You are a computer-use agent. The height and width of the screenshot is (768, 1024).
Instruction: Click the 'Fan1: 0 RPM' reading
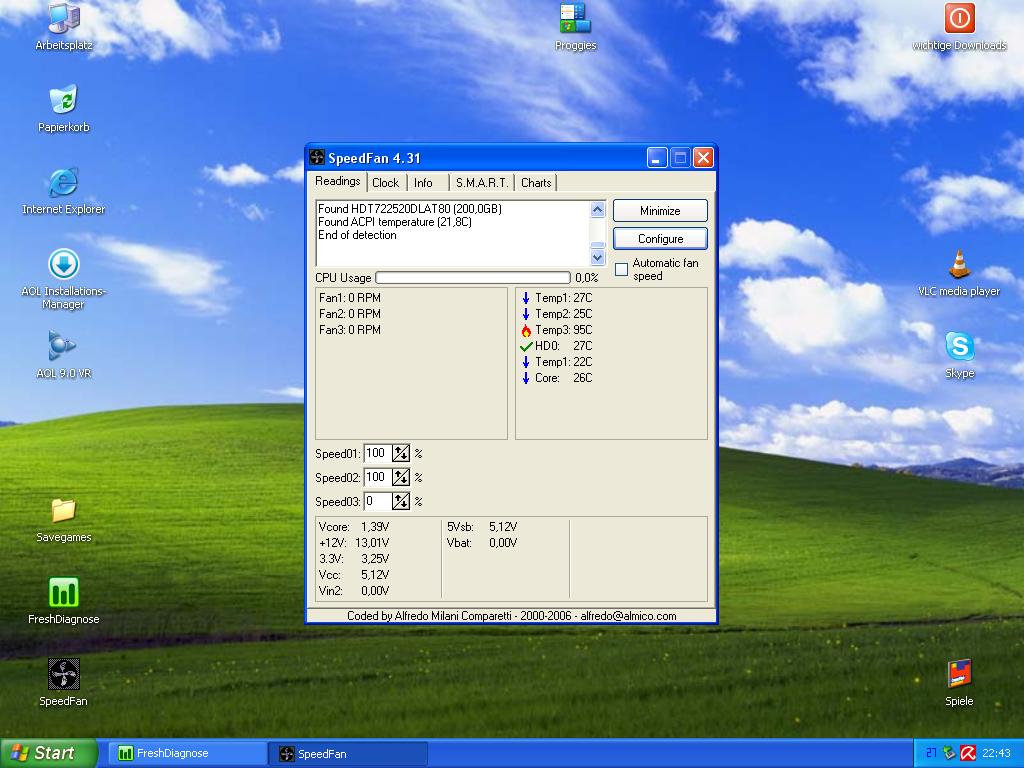click(x=350, y=298)
